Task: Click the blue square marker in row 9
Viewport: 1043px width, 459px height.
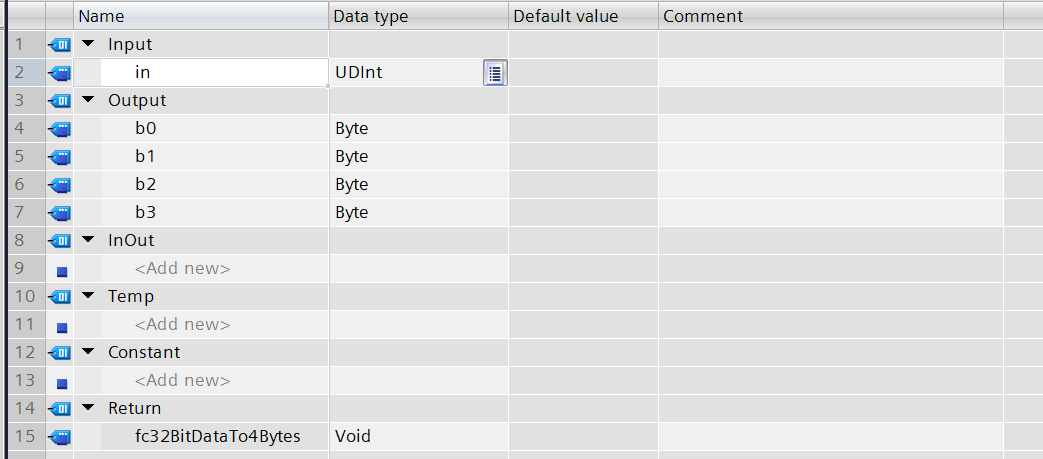Action: coord(61,269)
